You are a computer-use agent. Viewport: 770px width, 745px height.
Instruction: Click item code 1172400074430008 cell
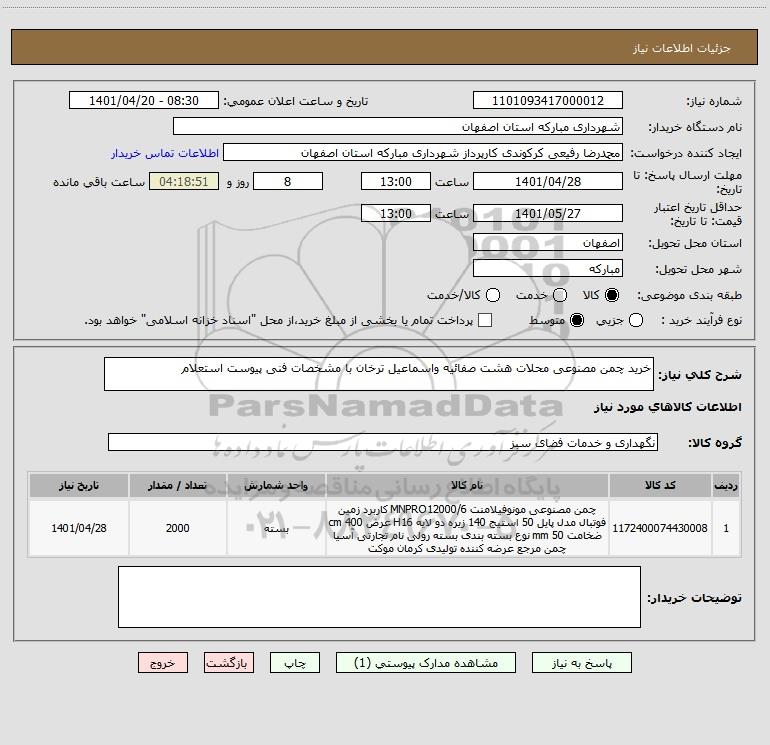click(x=660, y=528)
